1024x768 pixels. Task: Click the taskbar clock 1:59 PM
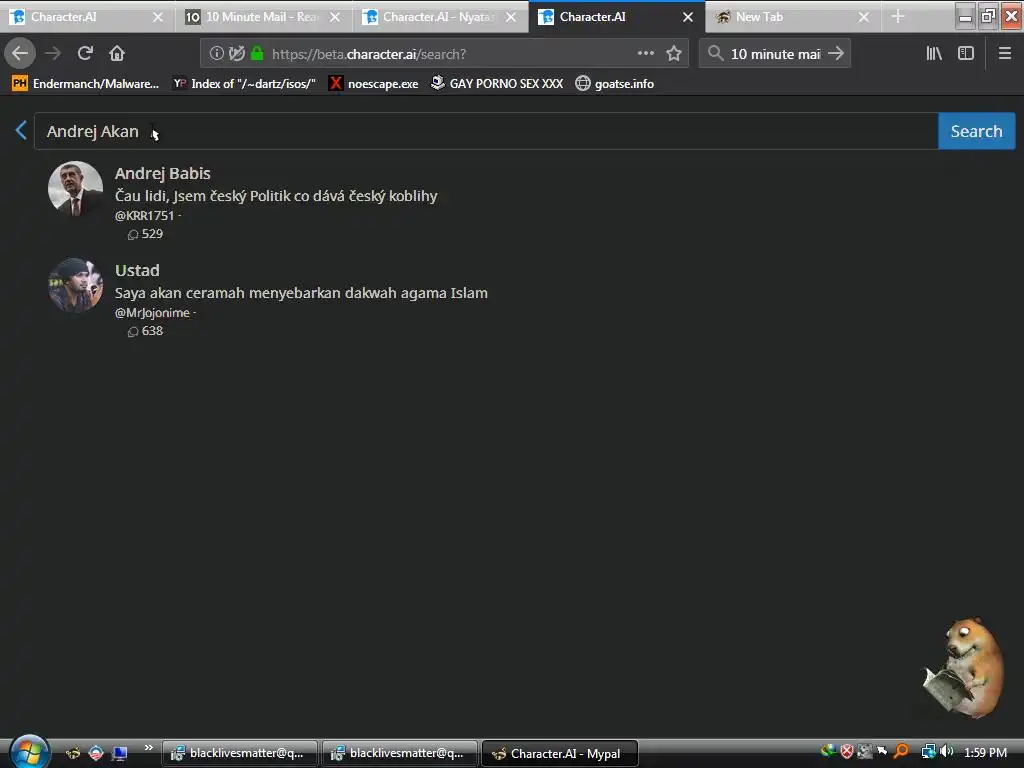tap(985, 752)
